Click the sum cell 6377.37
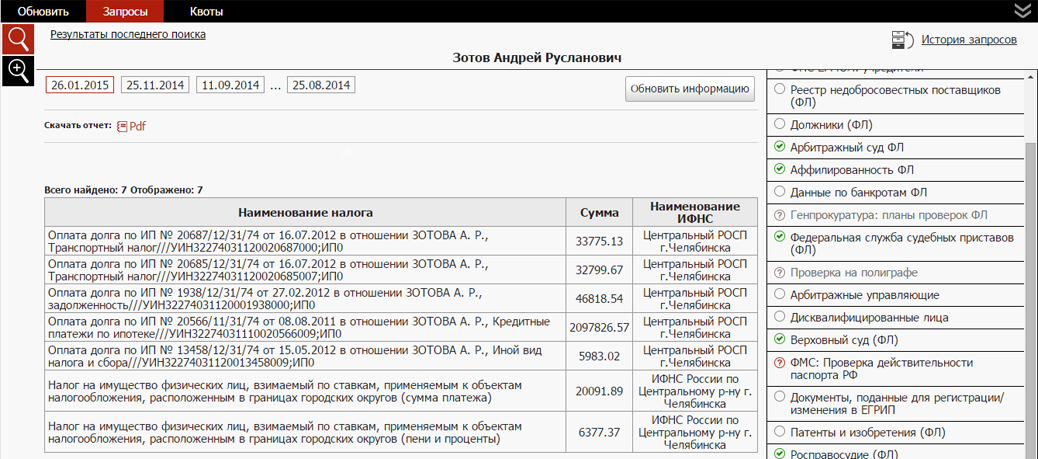Viewport: 1038px width, 459px height. pyautogui.click(x=600, y=432)
